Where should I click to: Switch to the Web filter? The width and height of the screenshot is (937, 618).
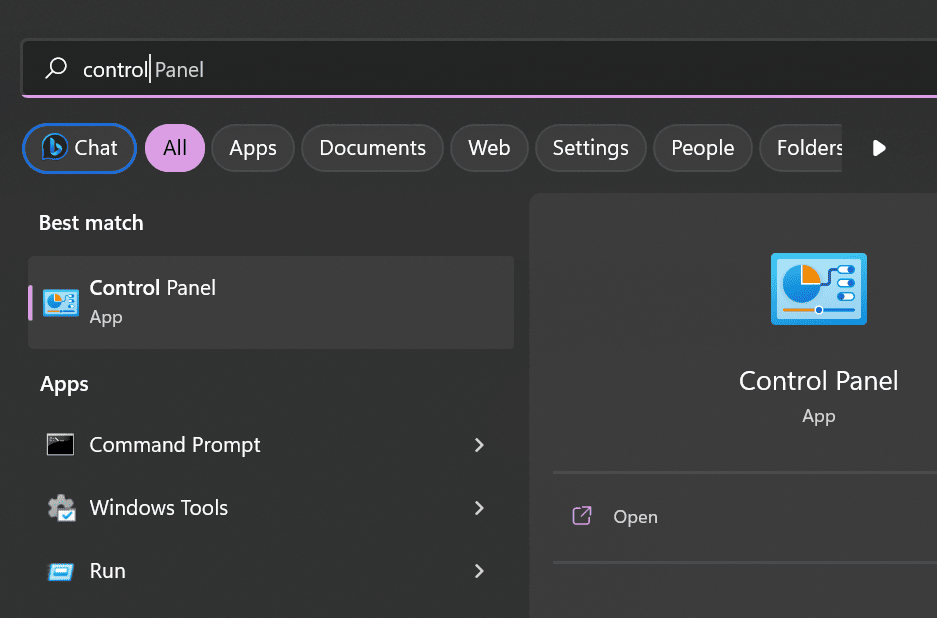[x=489, y=148]
